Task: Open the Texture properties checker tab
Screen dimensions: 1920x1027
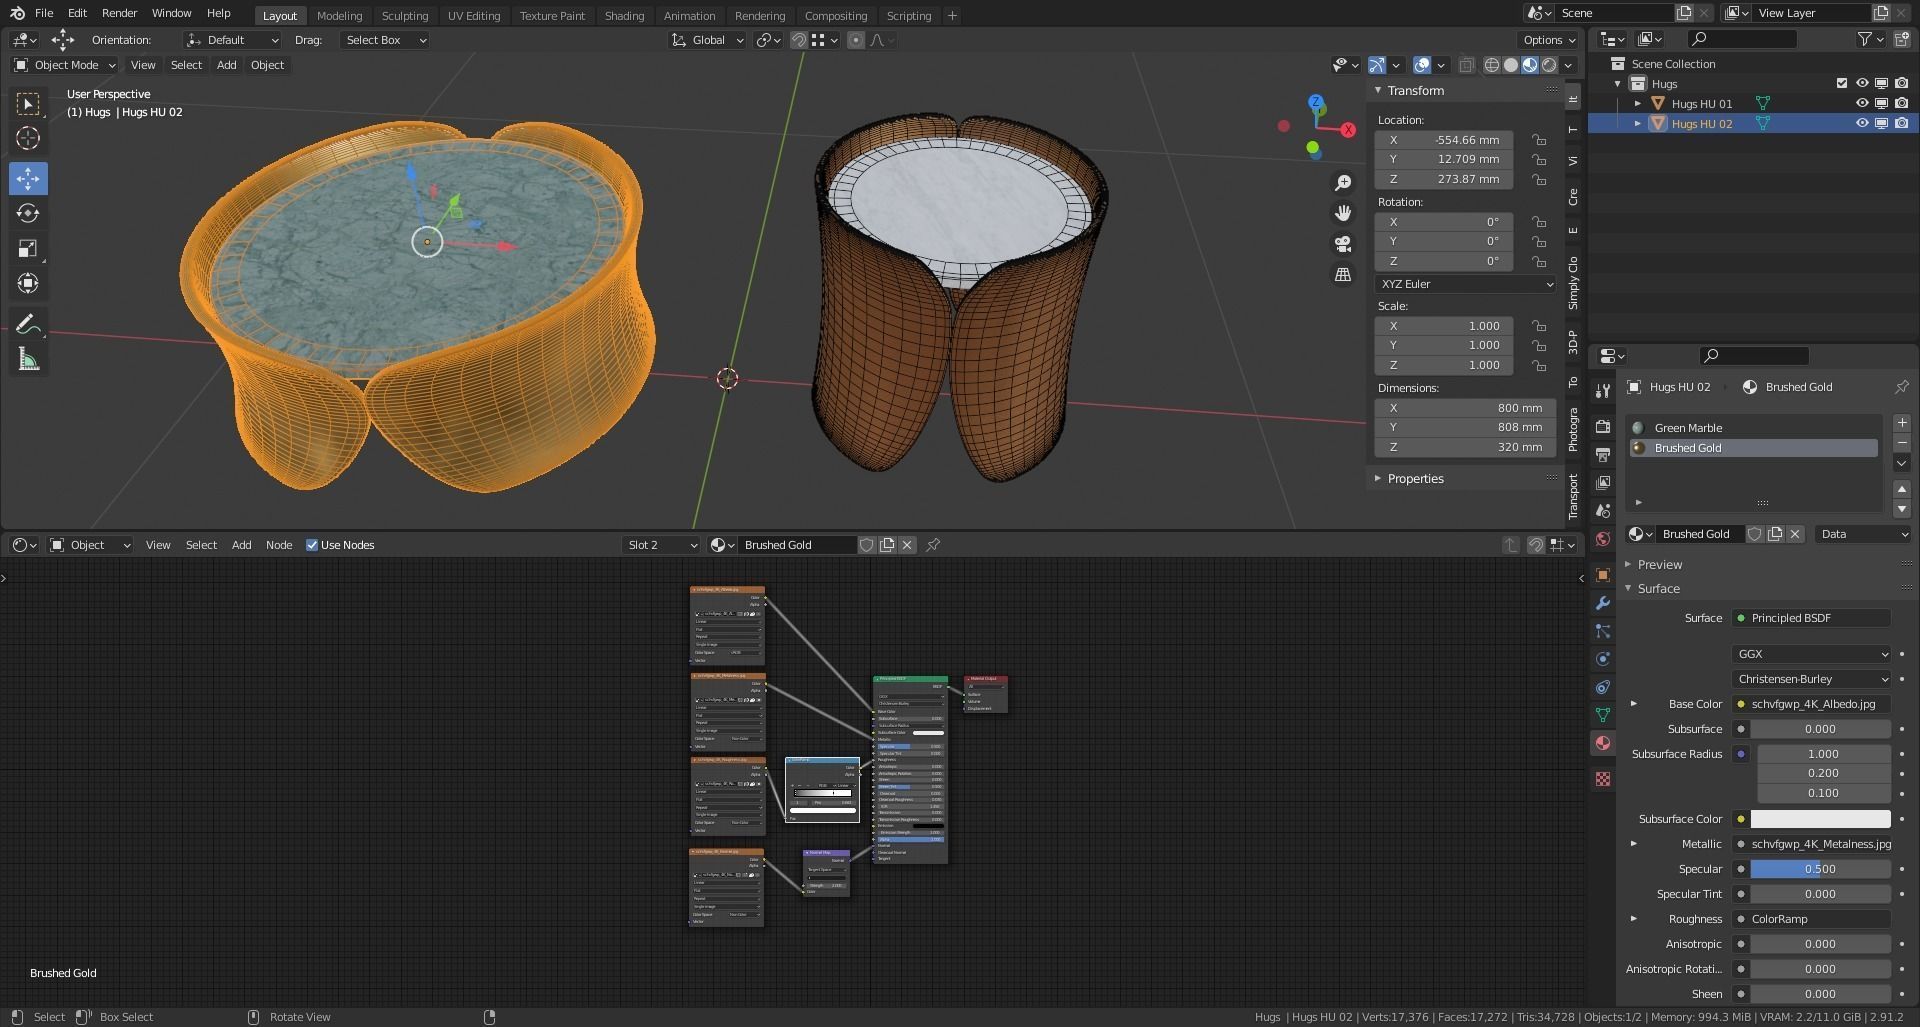Action: (x=1603, y=779)
